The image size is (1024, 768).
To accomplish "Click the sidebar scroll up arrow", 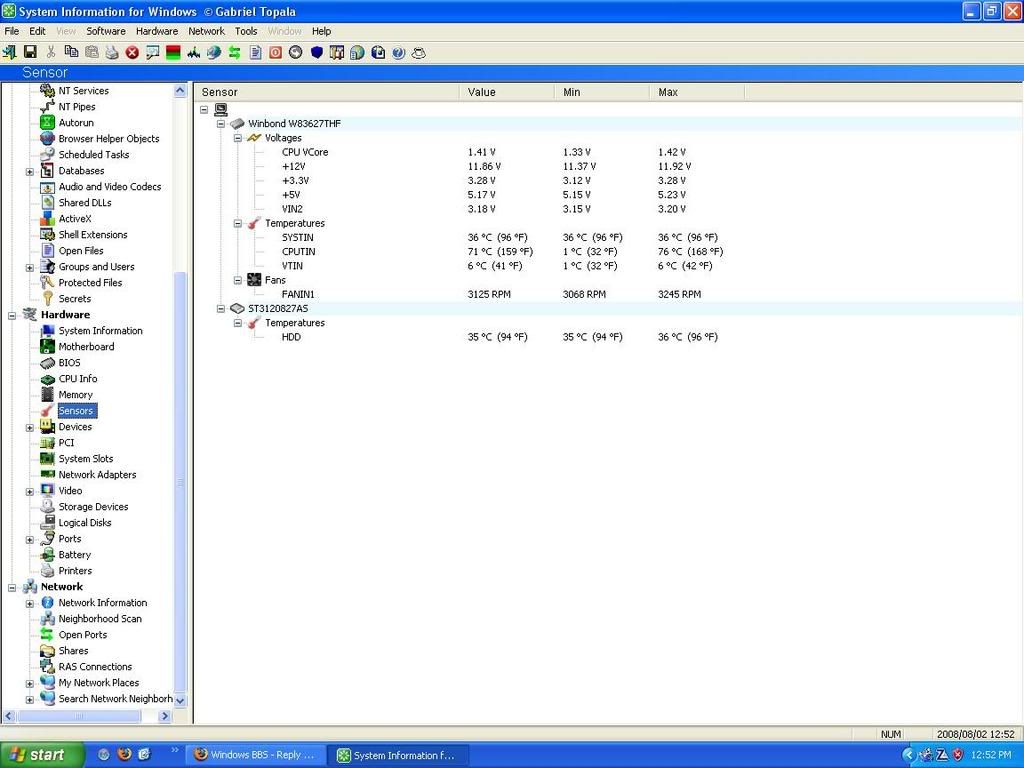I will (180, 91).
